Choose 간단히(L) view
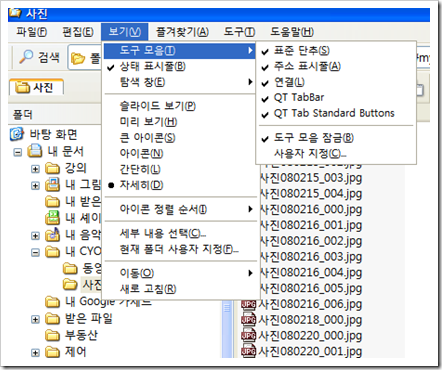Screen dimensions: 442x370 180,169
